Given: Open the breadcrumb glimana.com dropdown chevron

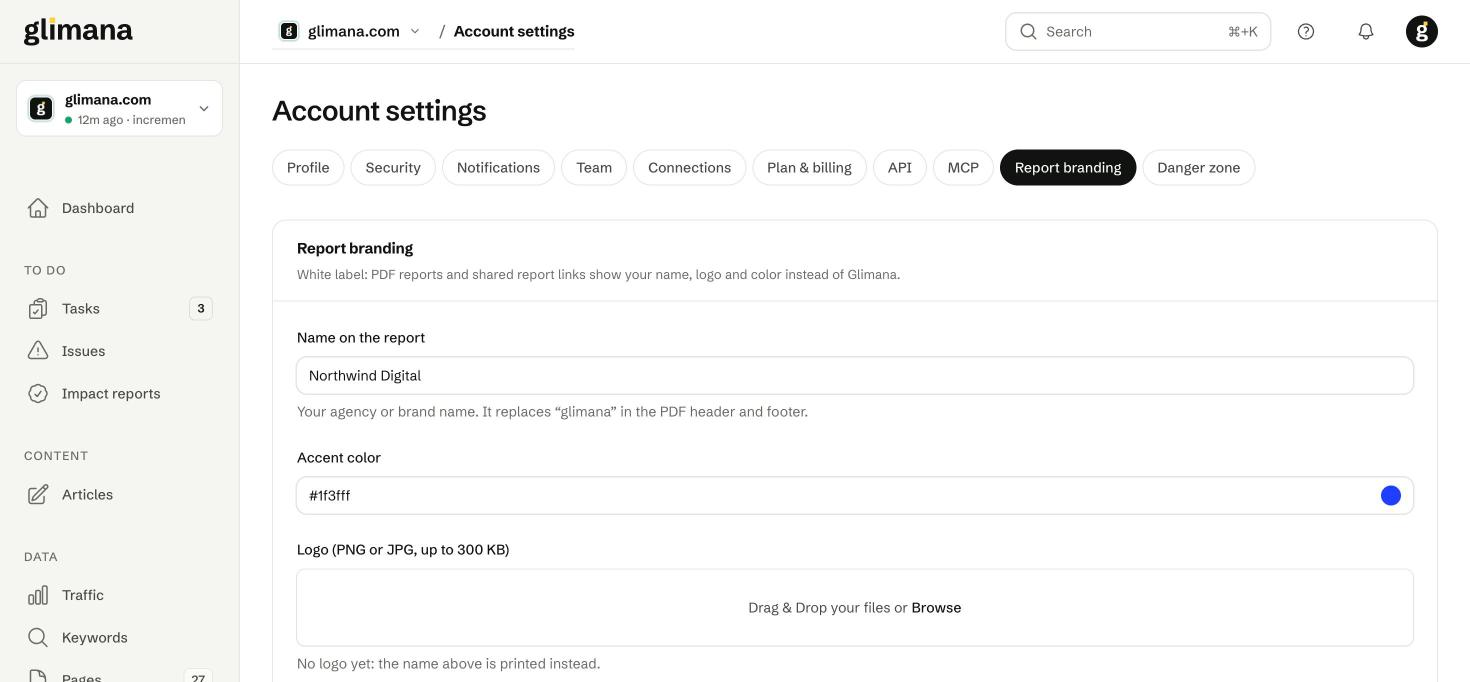Looking at the screenshot, I should [x=415, y=31].
